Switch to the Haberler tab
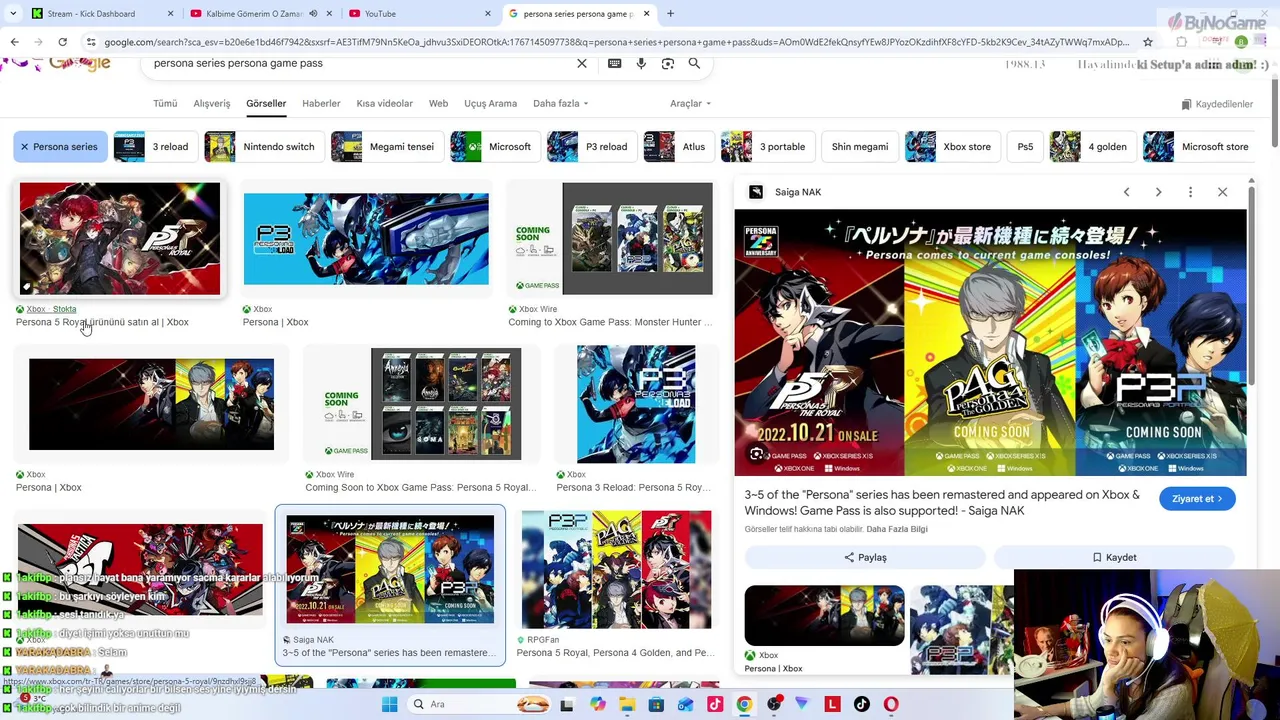Image resolution: width=1280 pixels, height=720 pixels. (321, 103)
